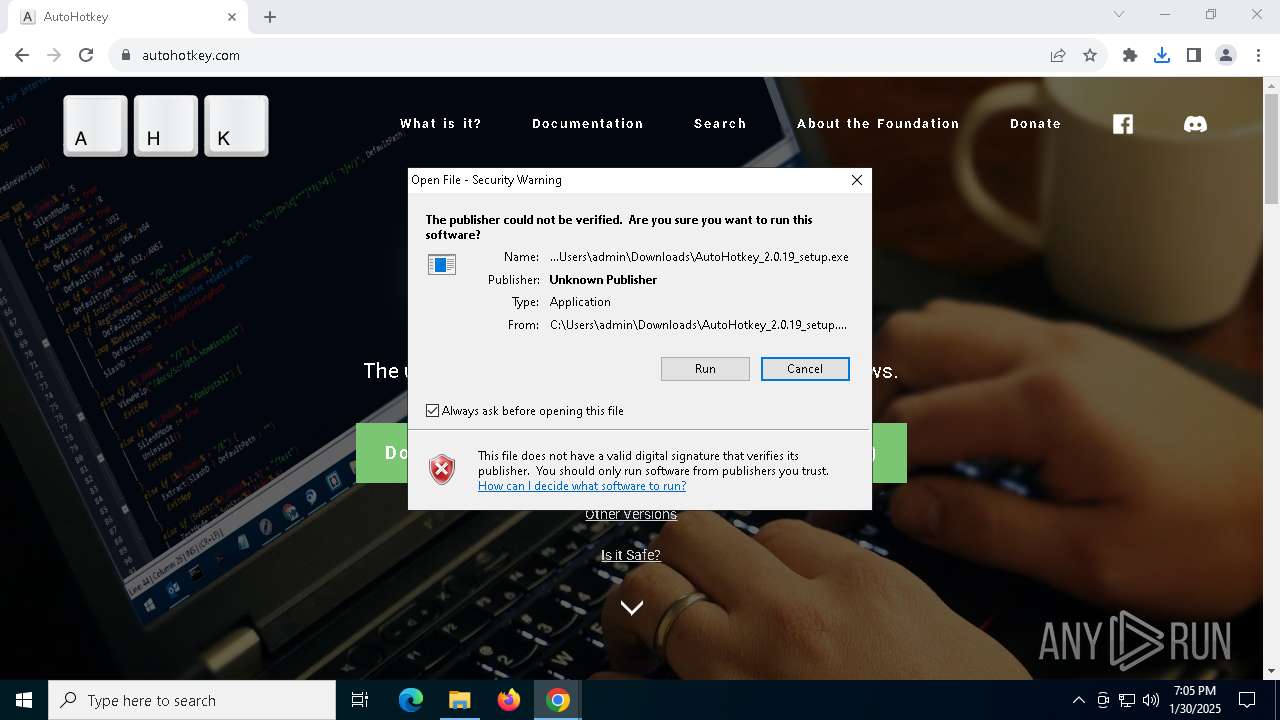Bookmark this page with star icon

click(x=1090, y=55)
